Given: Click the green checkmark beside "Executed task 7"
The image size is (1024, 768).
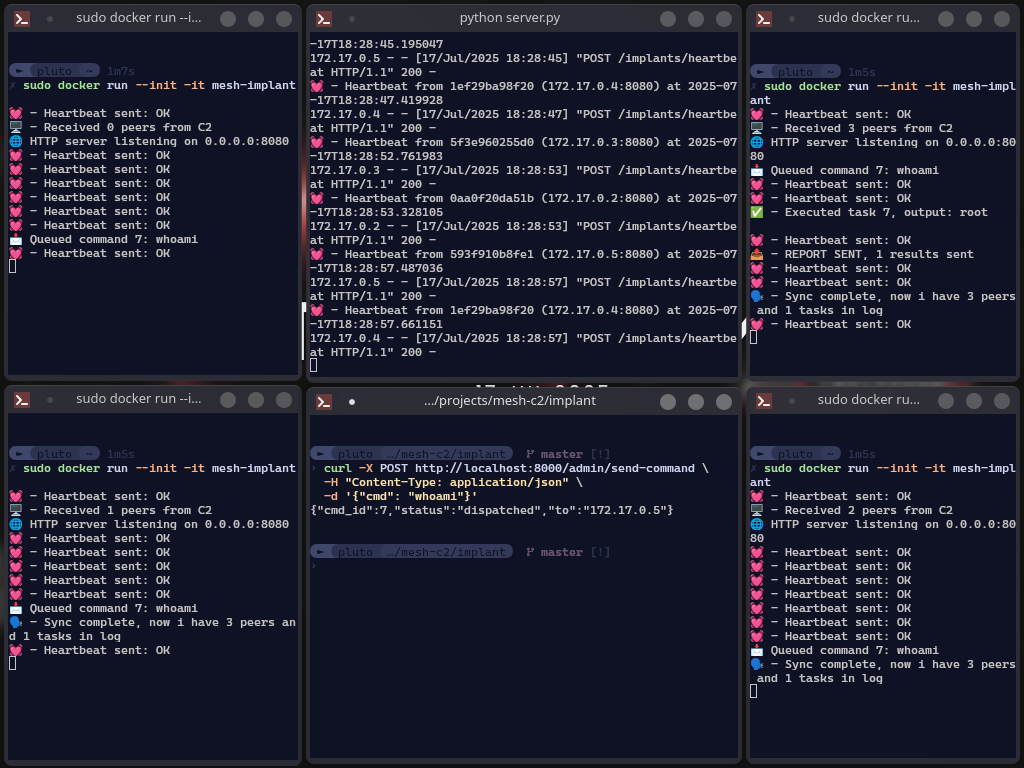Looking at the screenshot, I should [757, 212].
